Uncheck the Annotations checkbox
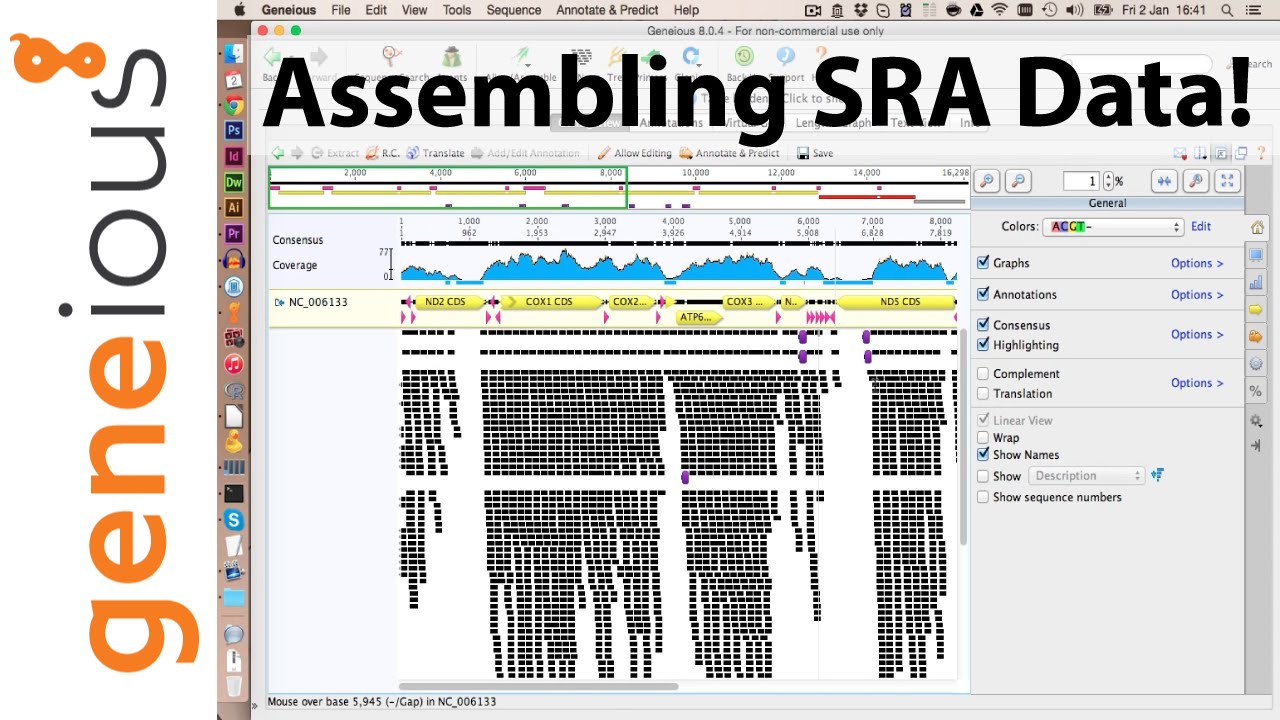The width and height of the screenshot is (1280, 720). [x=983, y=294]
